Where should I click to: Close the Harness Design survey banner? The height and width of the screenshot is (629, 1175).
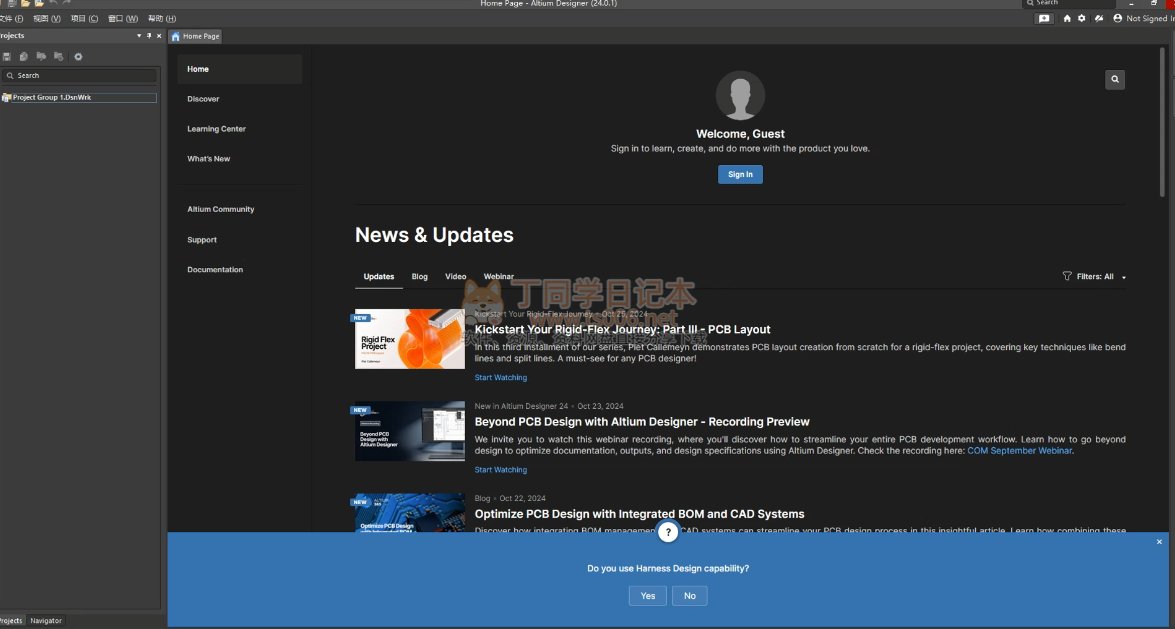click(x=1159, y=541)
